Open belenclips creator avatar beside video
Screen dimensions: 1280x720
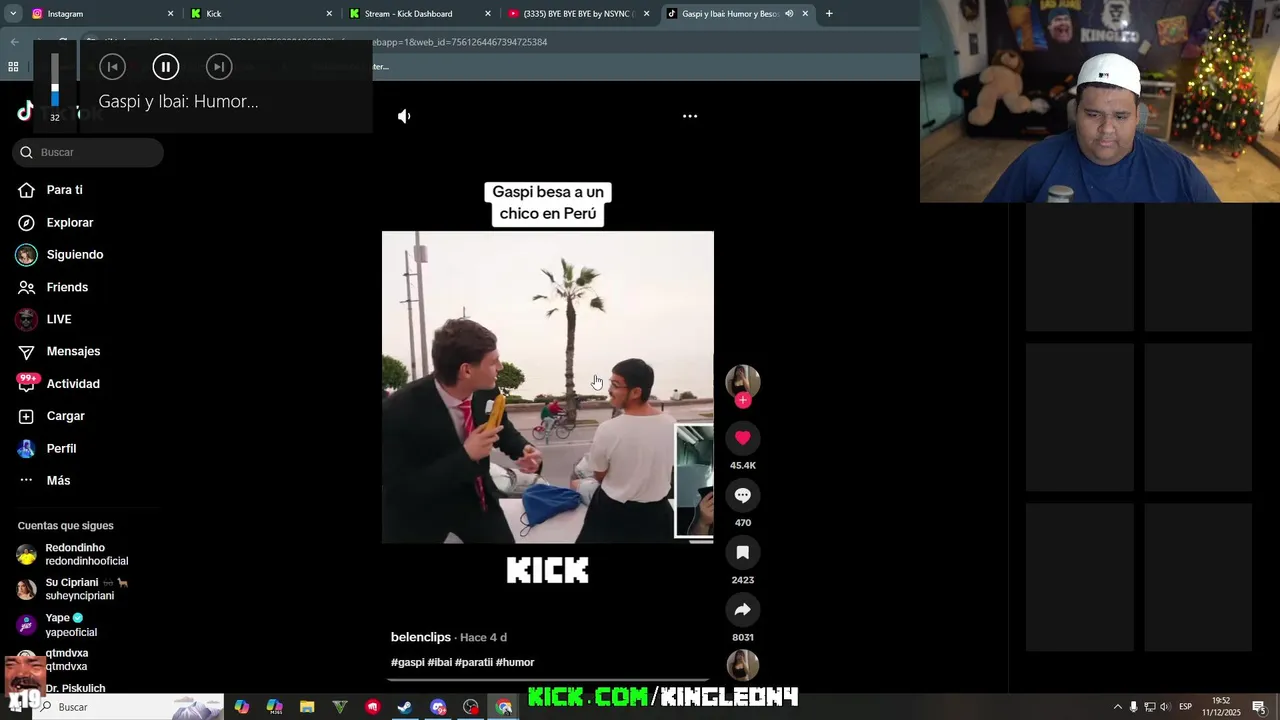(x=742, y=381)
